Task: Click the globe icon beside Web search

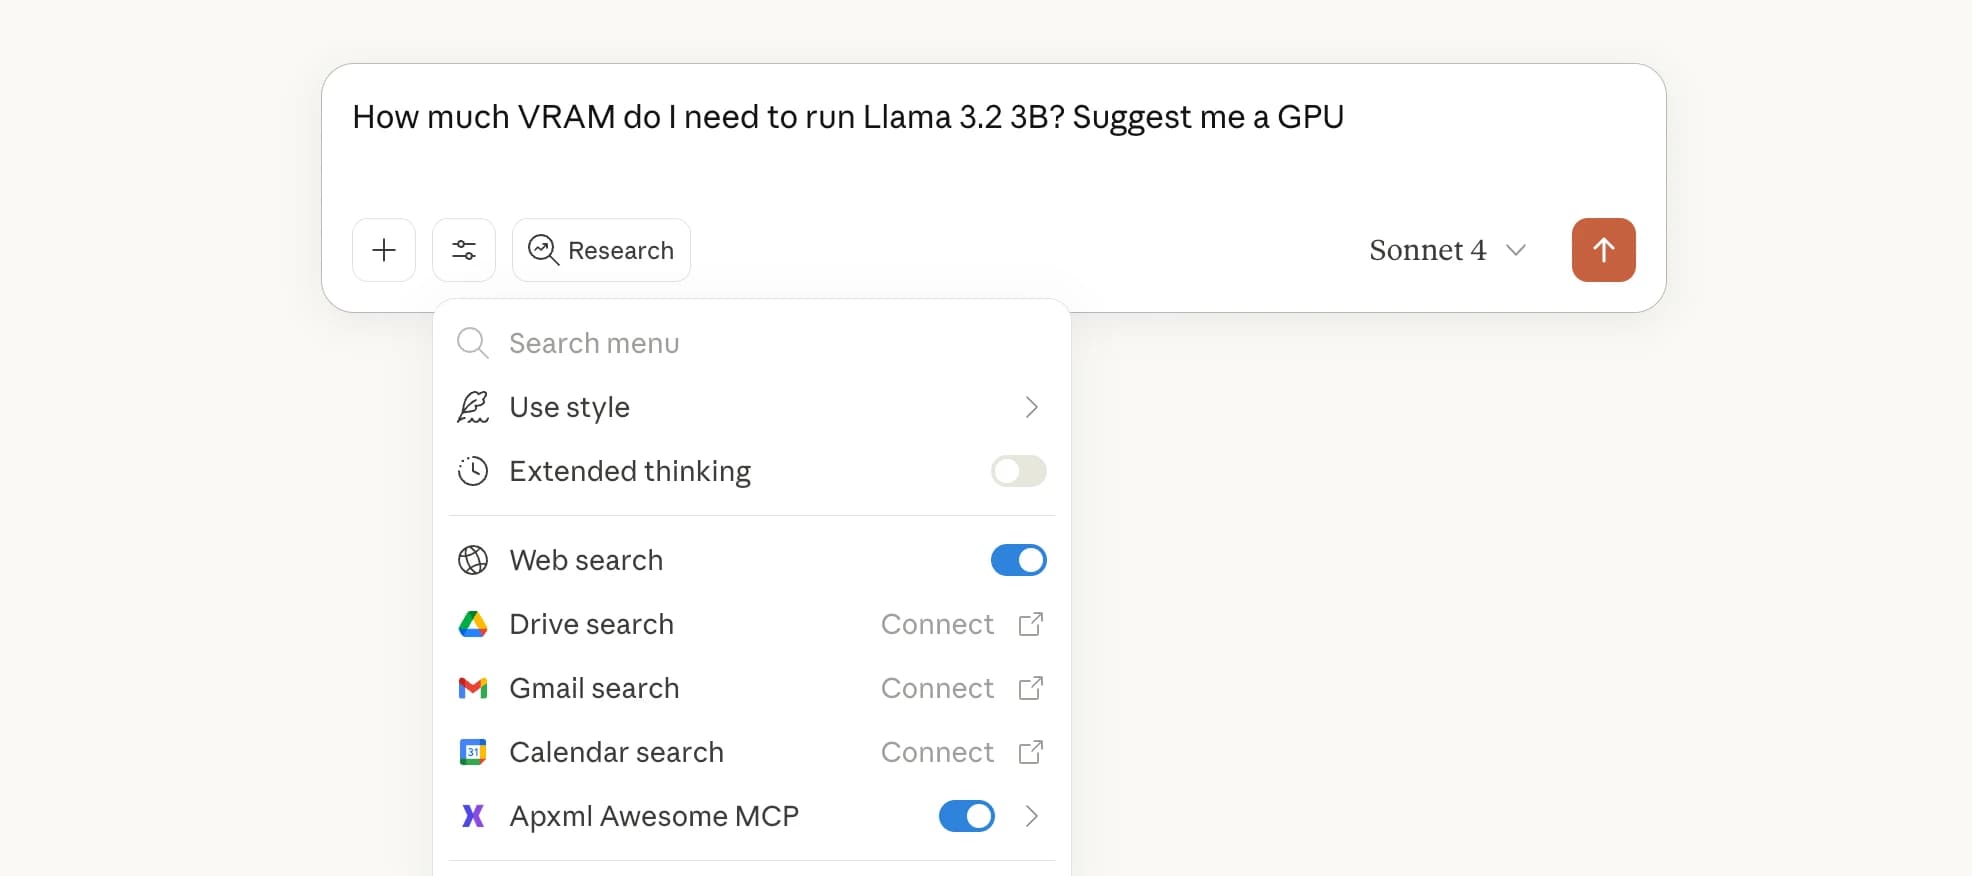Action: click(x=473, y=560)
